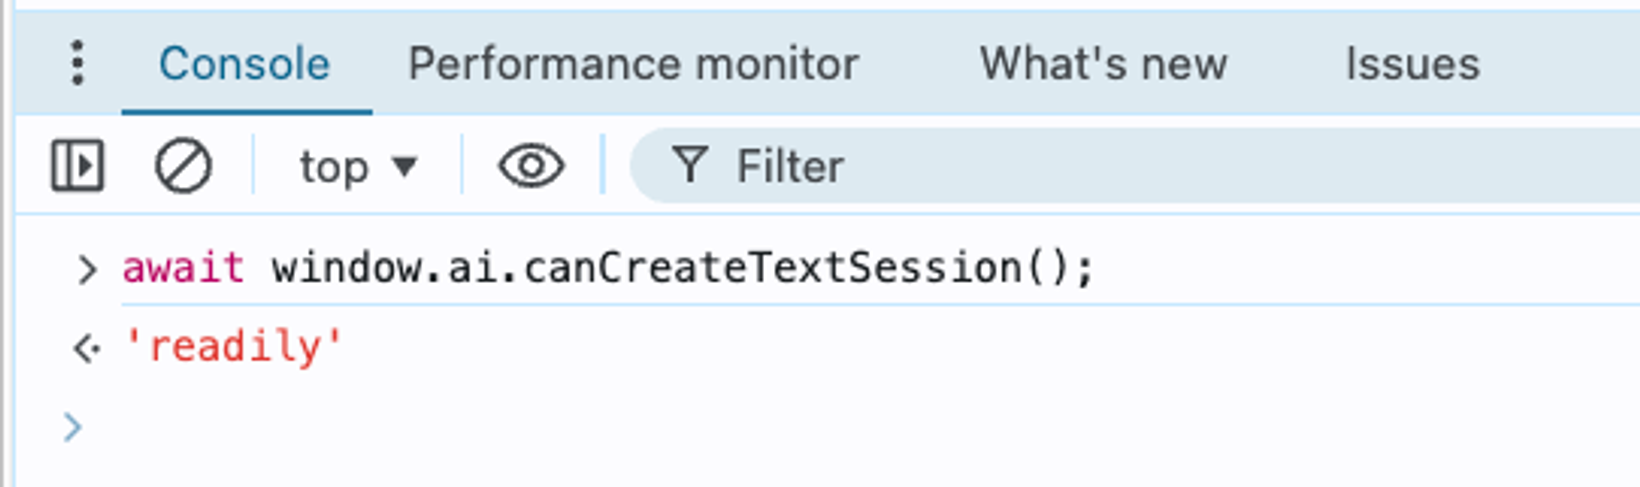Click the return-value arrow beside 'readily'
This screenshot has height=487, width=1640.
point(87,348)
